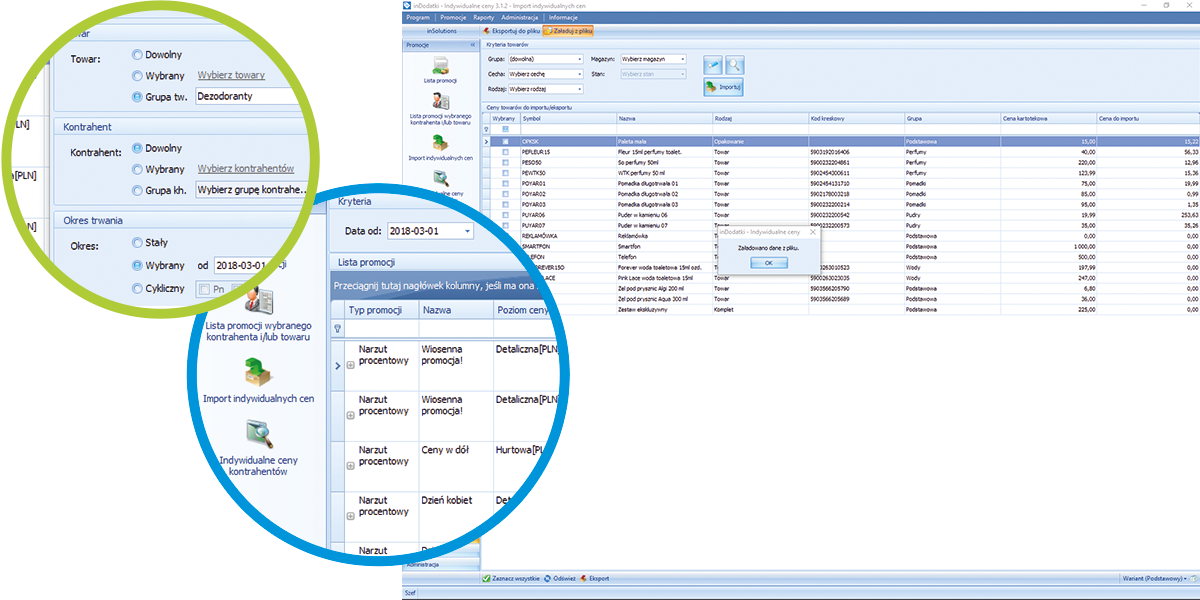Select Cykliczny radio for Okres
The height and width of the screenshot is (600, 1200).
tap(137, 288)
